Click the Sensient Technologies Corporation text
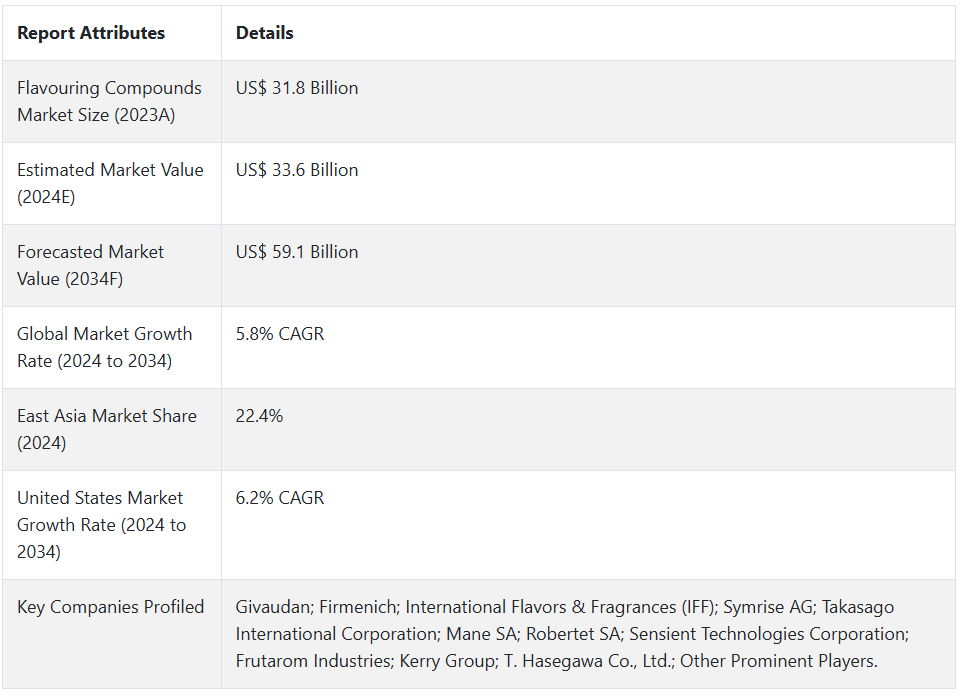 [x=767, y=634]
